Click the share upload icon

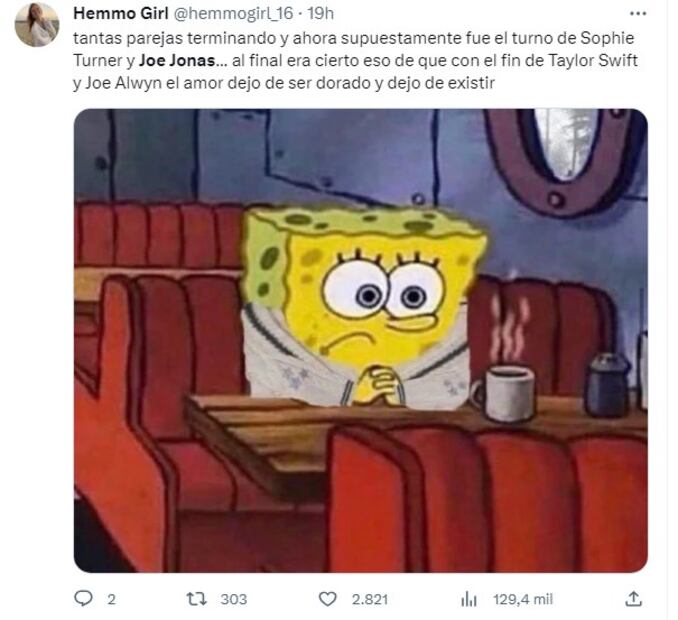(633, 599)
